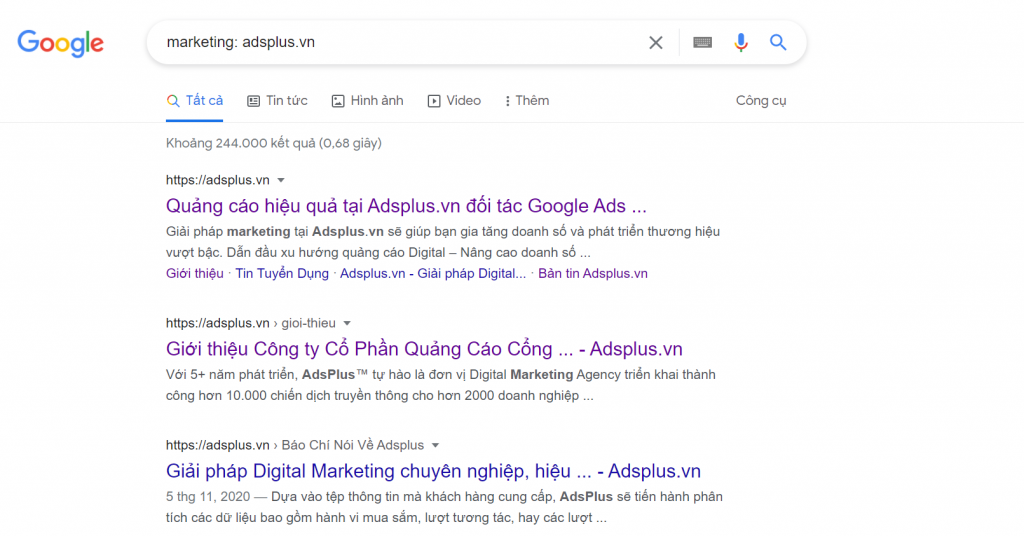Open the Công cụ tools option
This screenshot has height=536, width=1024.
click(x=761, y=101)
